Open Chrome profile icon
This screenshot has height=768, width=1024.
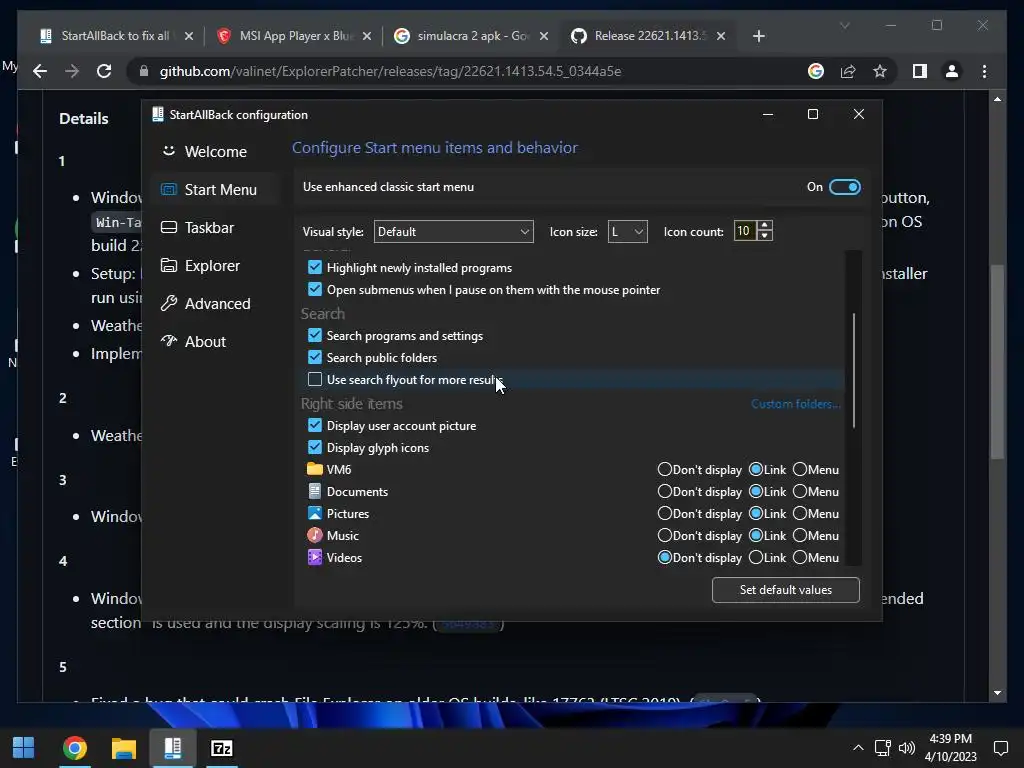point(952,71)
